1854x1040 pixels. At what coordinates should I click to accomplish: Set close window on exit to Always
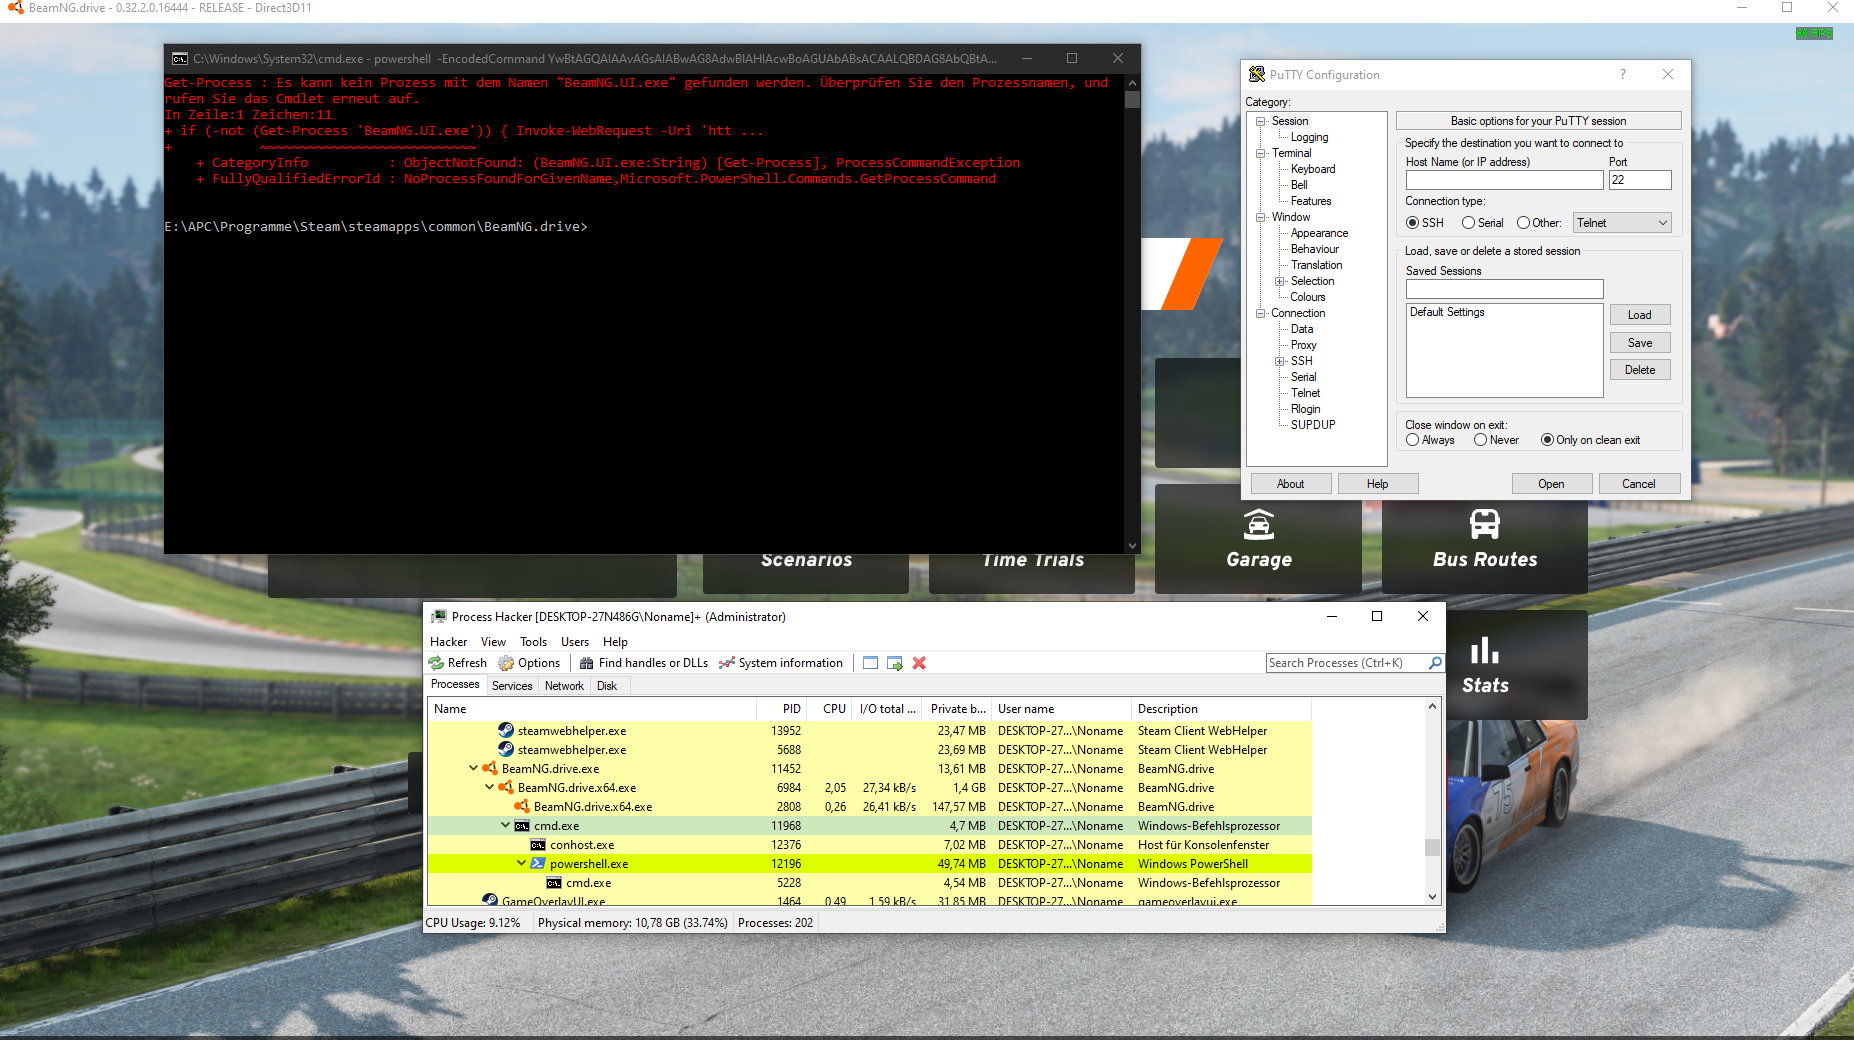point(1412,440)
